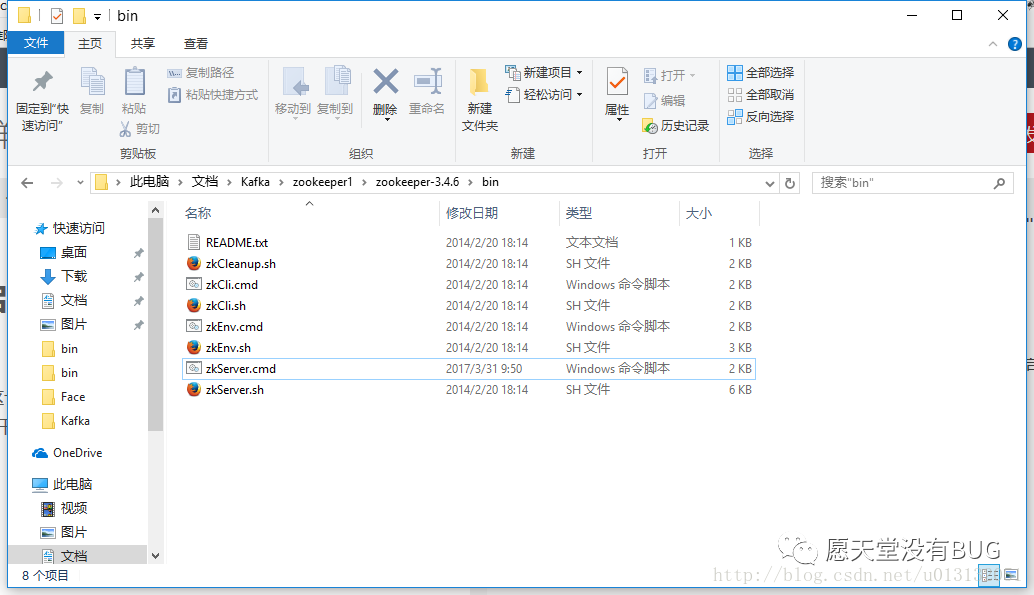The image size is (1034, 595).
Task: Select the zkEnv.sh file
Action: click(x=228, y=348)
